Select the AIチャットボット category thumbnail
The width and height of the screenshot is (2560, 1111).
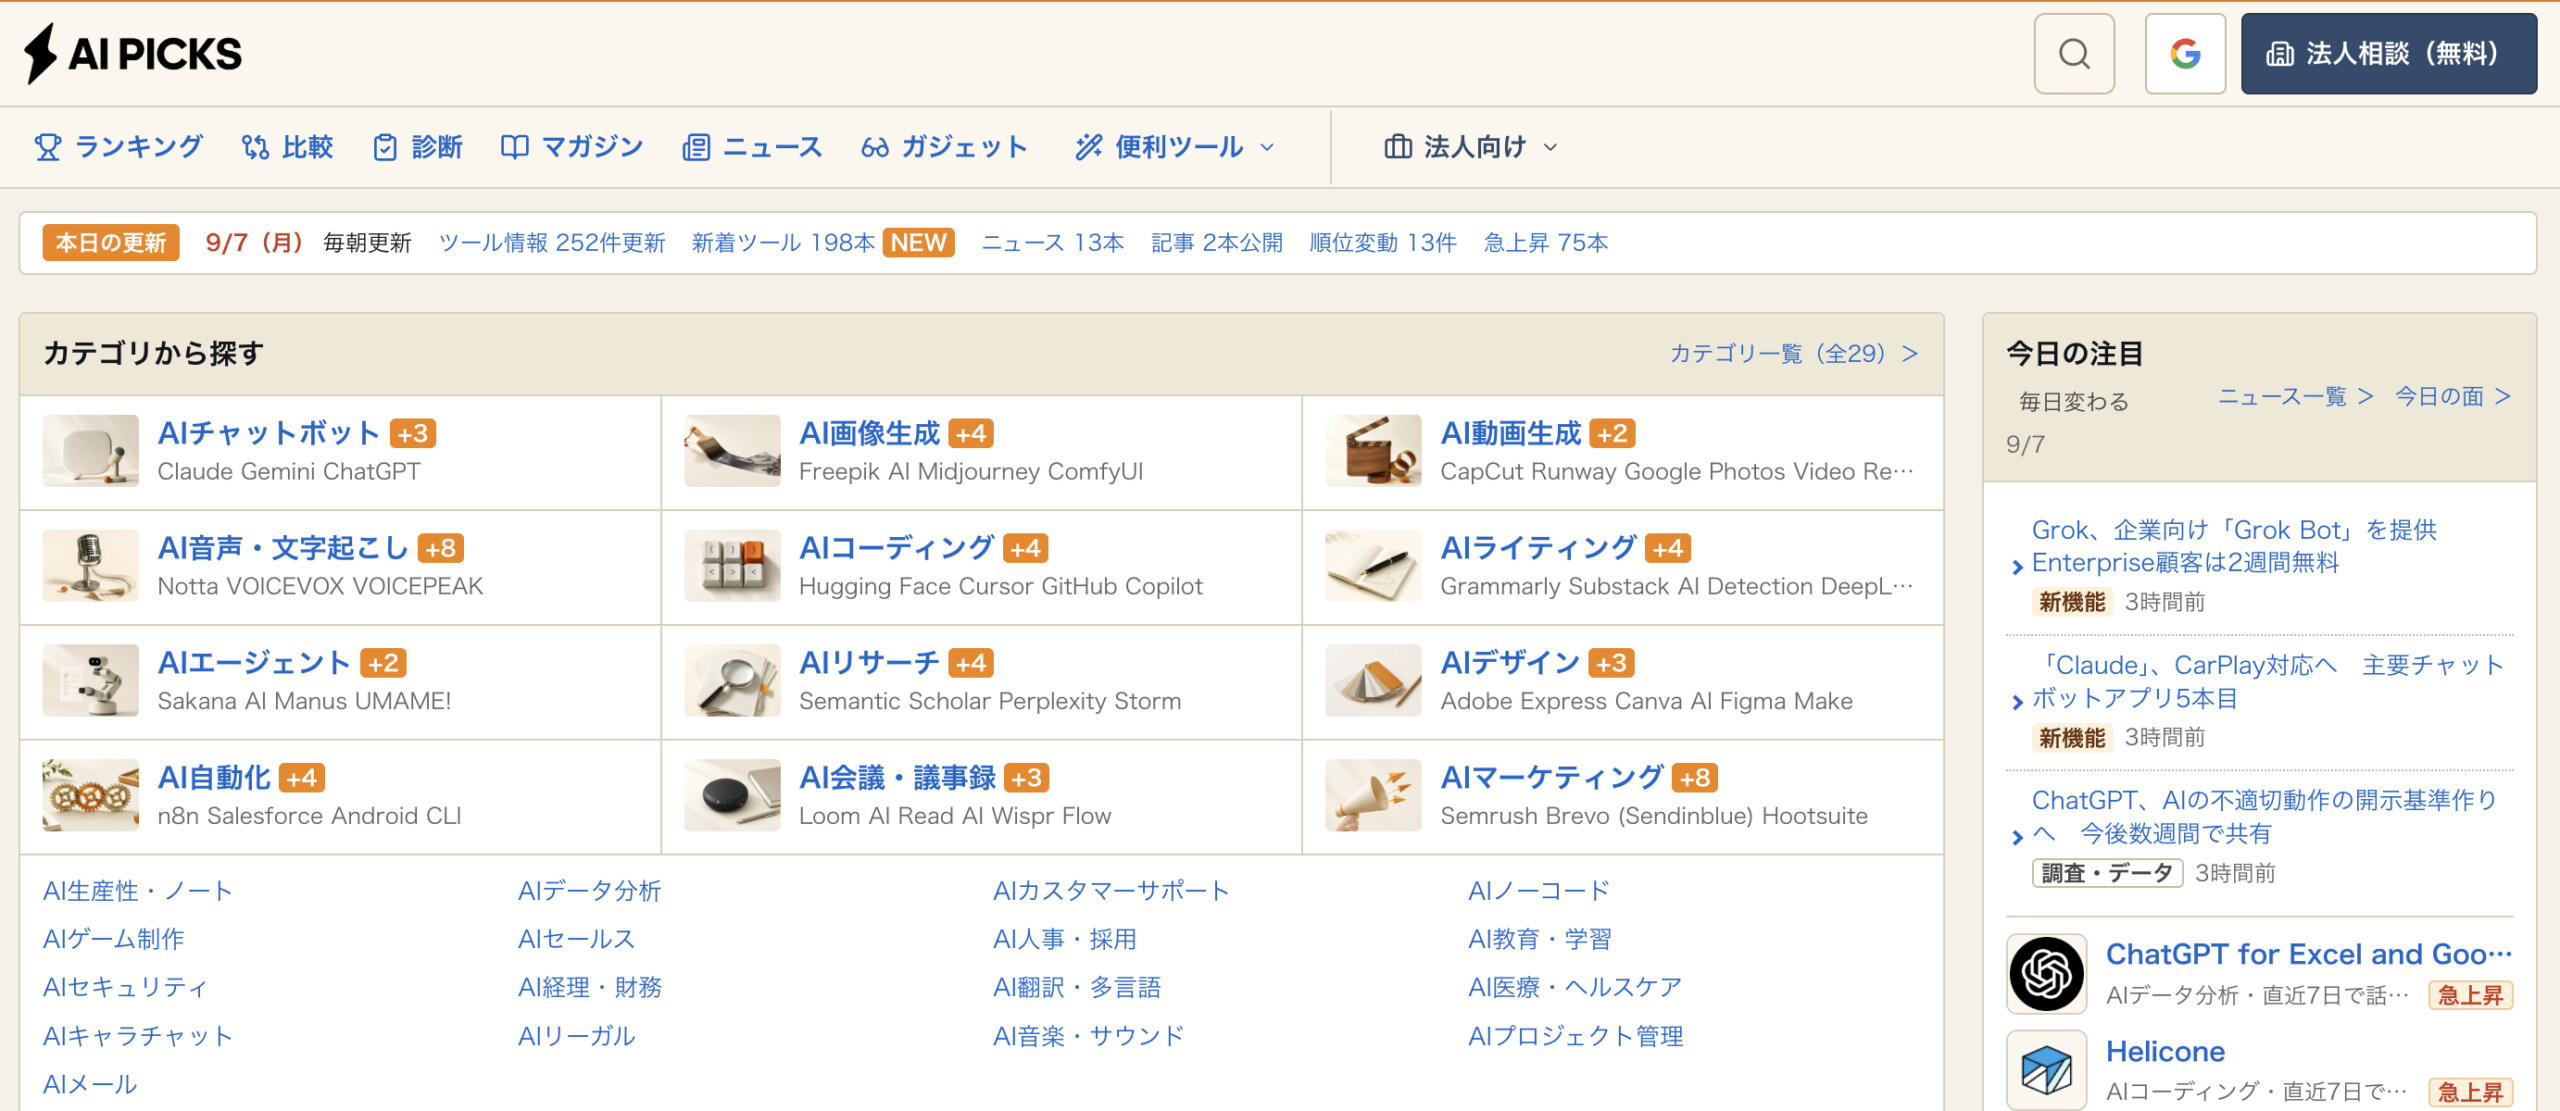pos(91,451)
